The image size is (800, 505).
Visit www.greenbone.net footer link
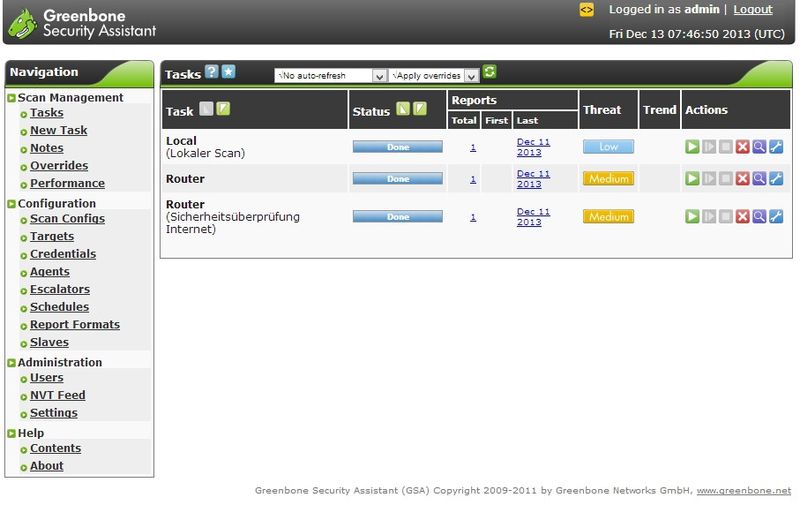743,491
